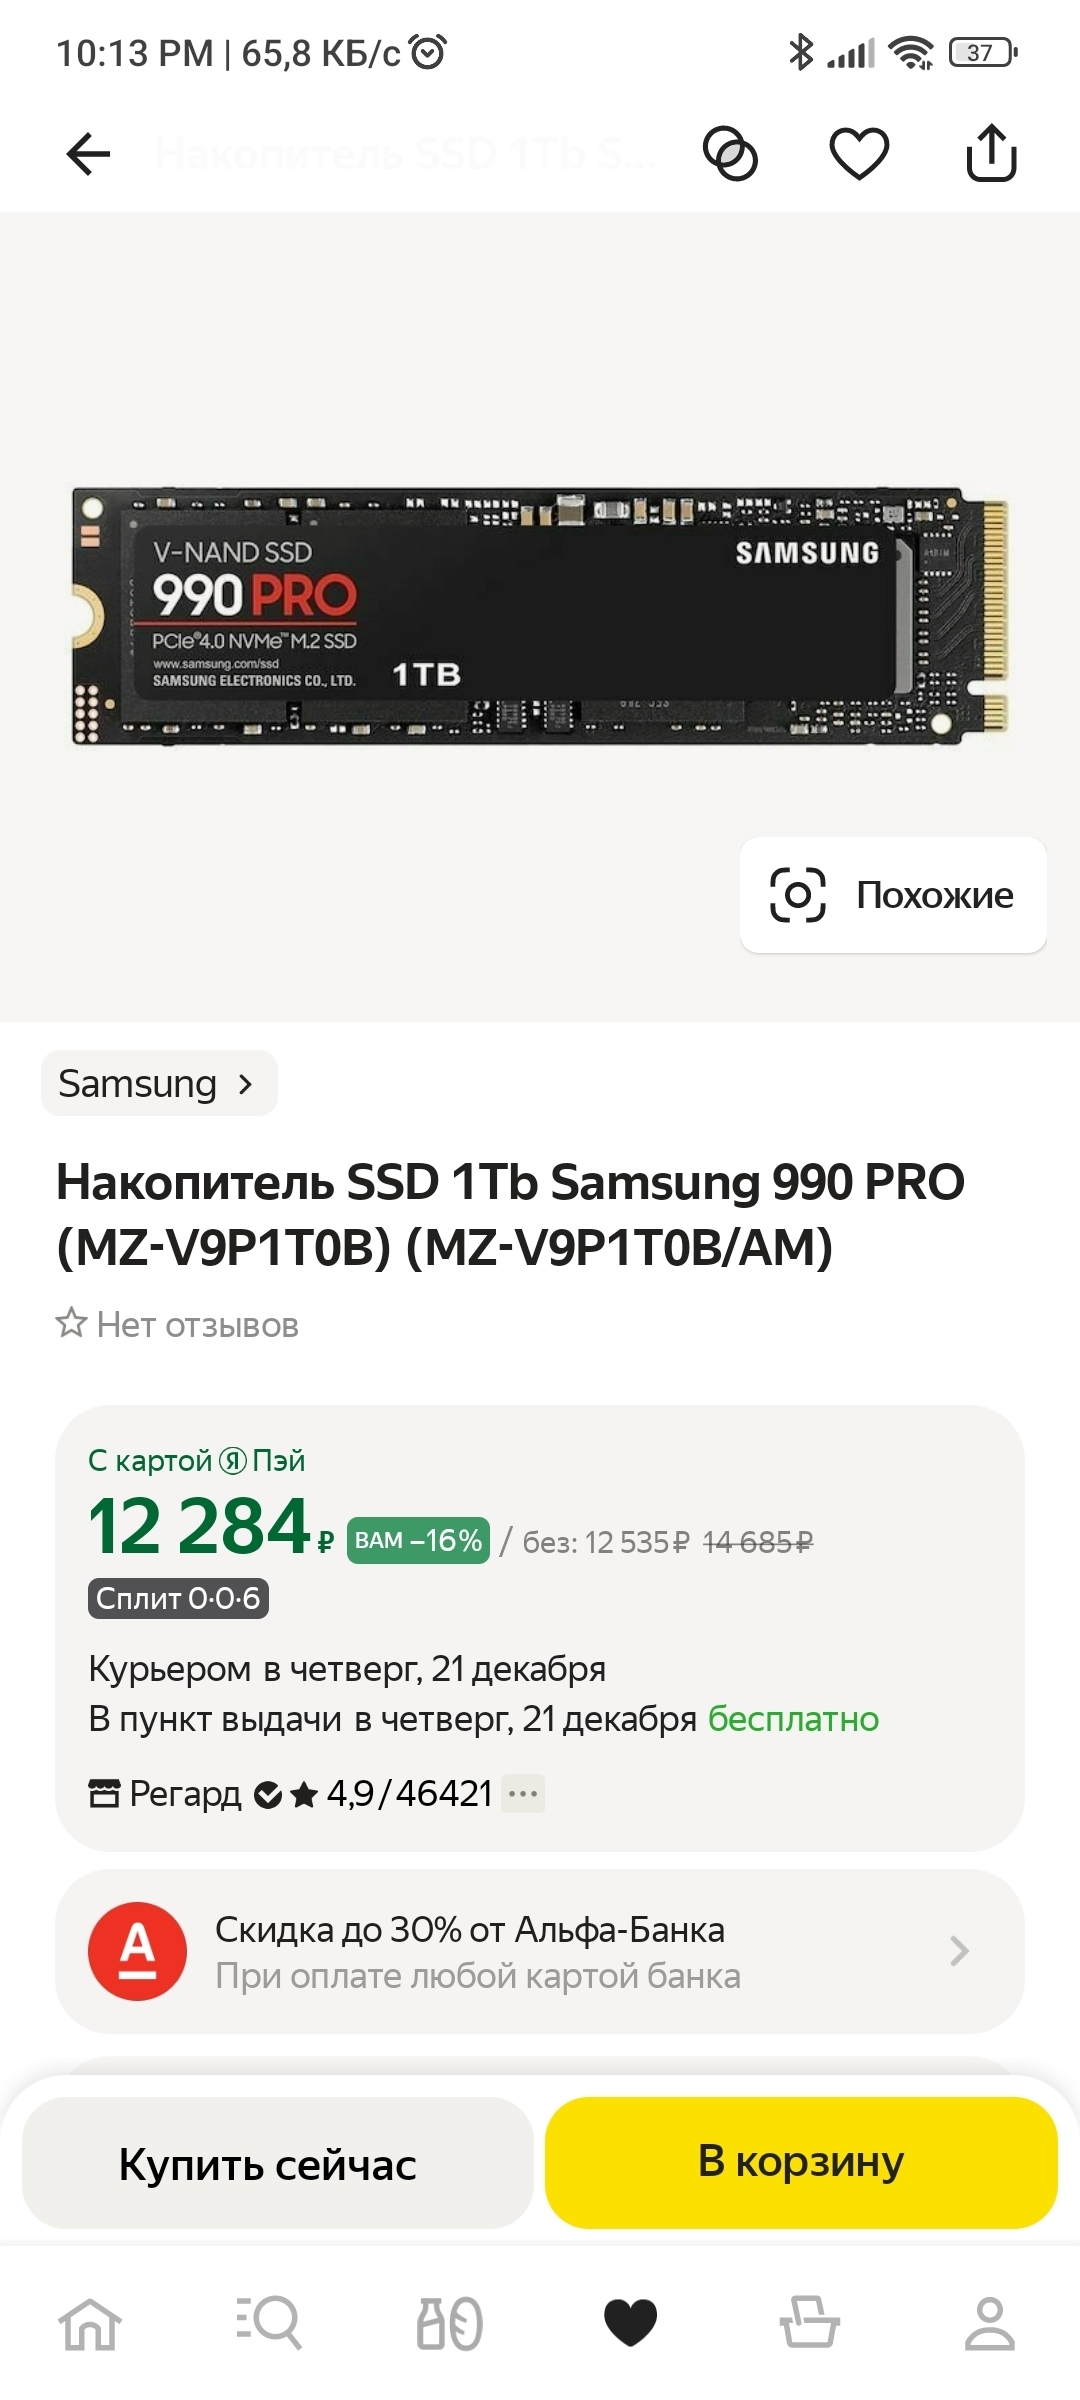The height and width of the screenshot is (2400, 1080).
Task: Find similar items via Похожие button
Action: point(893,895)
